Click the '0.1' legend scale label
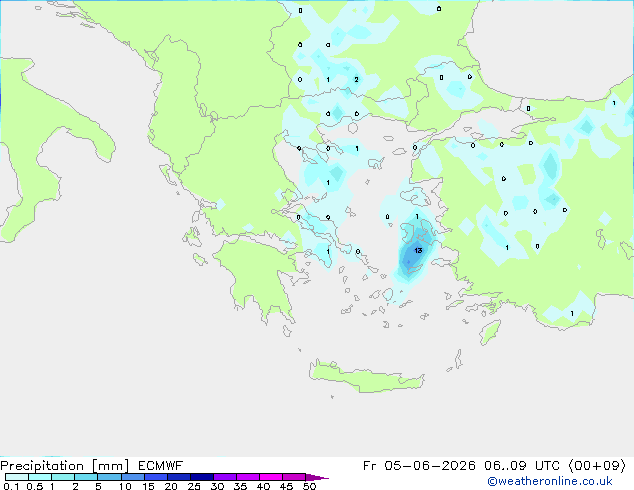The image size is (634, 490). 11,486
